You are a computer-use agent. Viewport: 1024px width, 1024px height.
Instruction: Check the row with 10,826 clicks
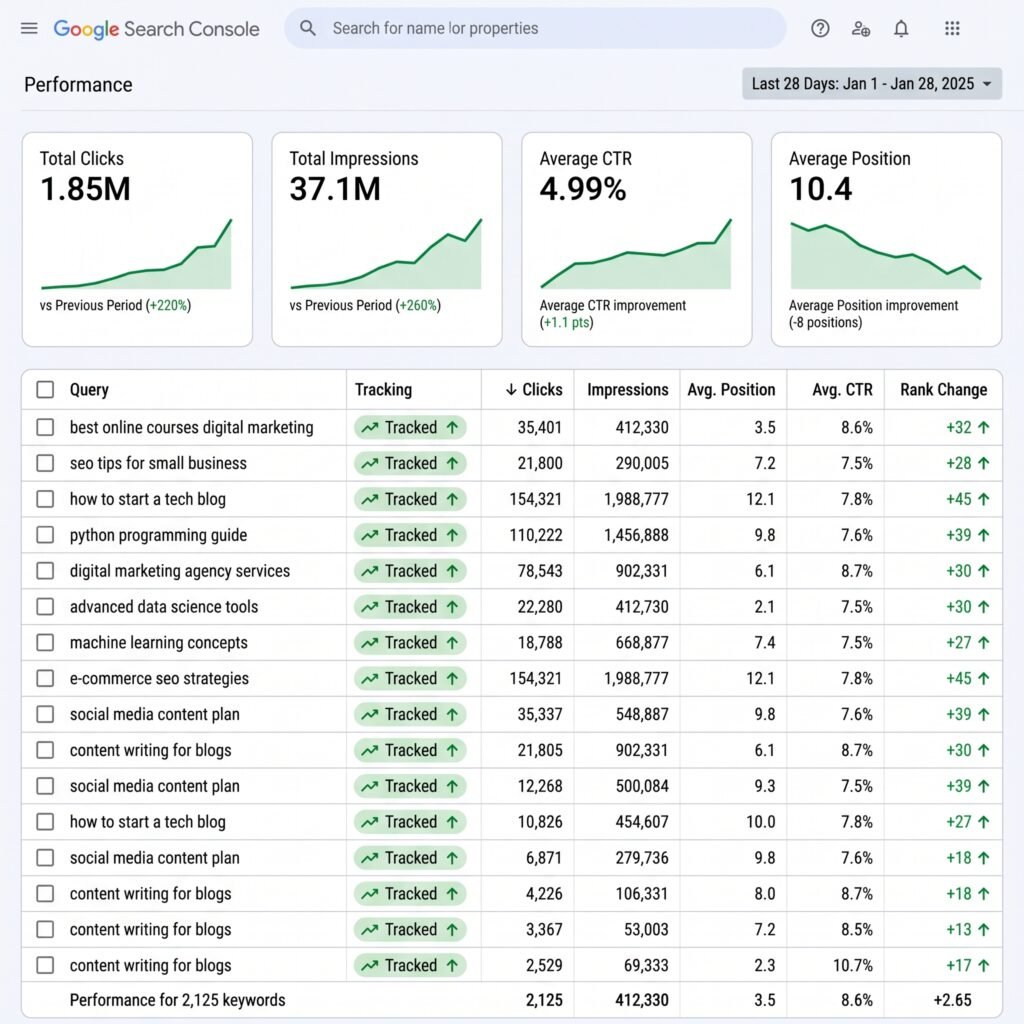[45, 822]
